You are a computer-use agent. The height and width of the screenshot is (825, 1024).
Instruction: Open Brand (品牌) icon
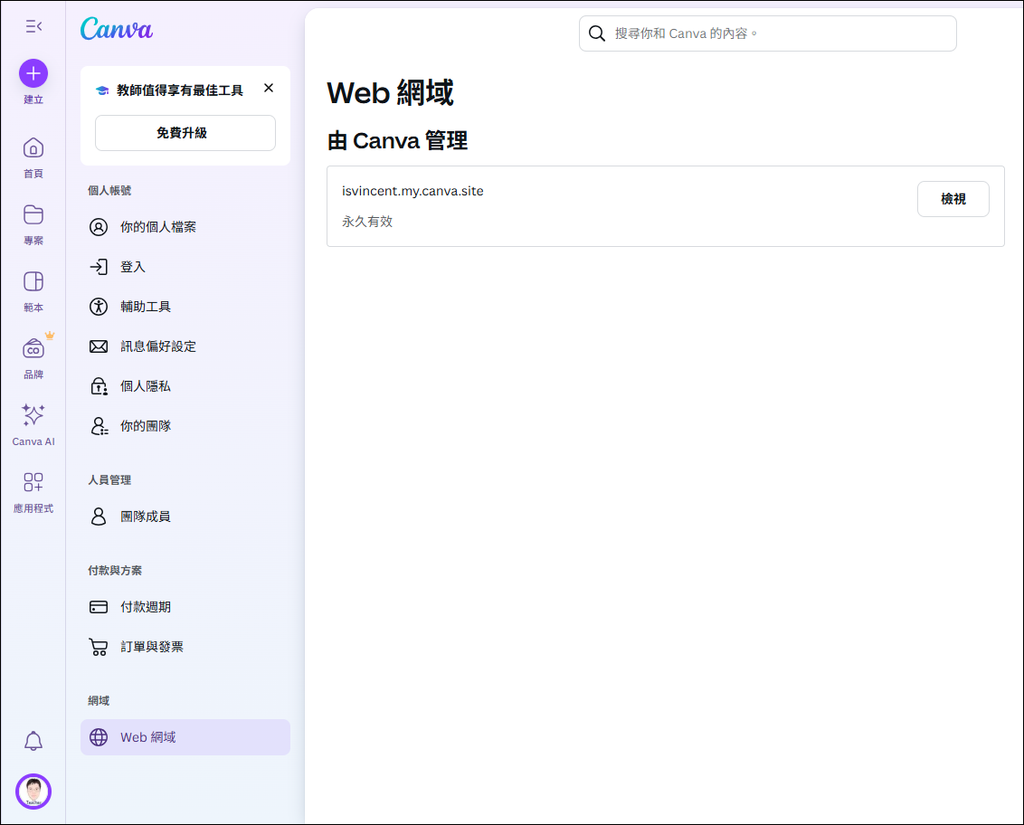(33, 349)
